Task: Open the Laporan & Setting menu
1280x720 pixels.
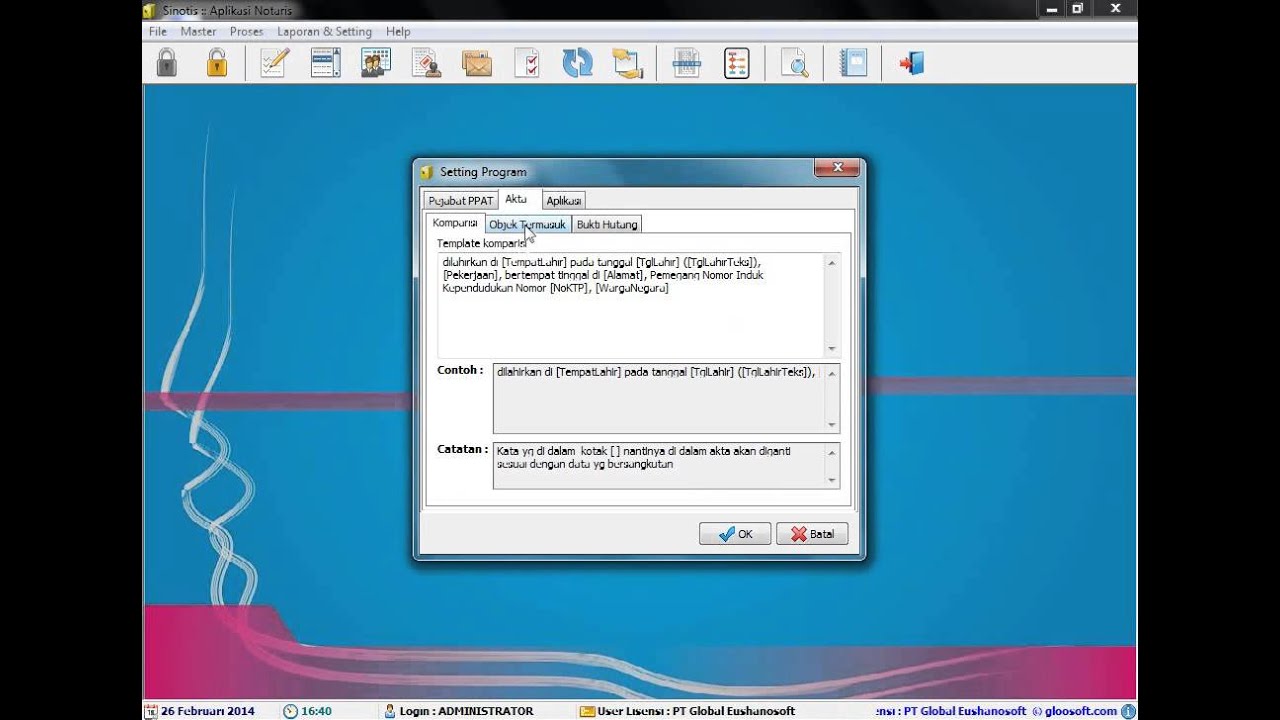Action: tap(324, 32)
